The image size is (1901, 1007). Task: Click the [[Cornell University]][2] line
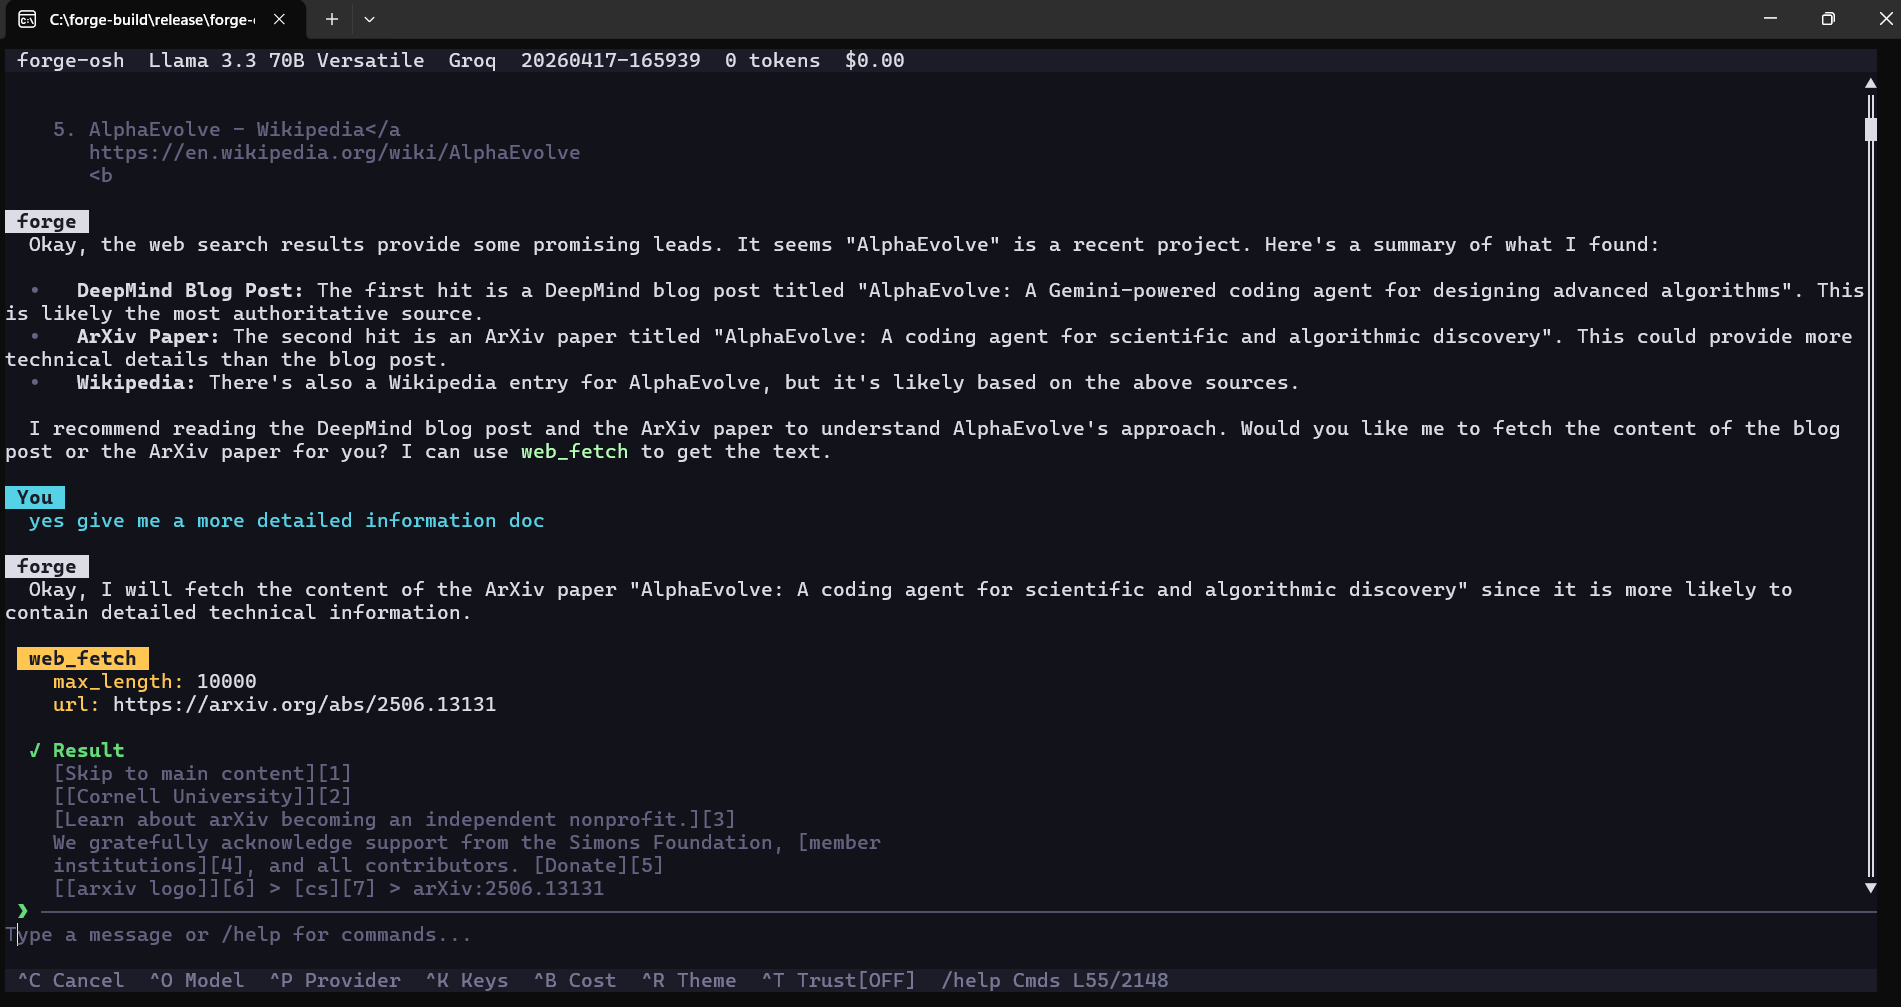[x=203, y=797]
